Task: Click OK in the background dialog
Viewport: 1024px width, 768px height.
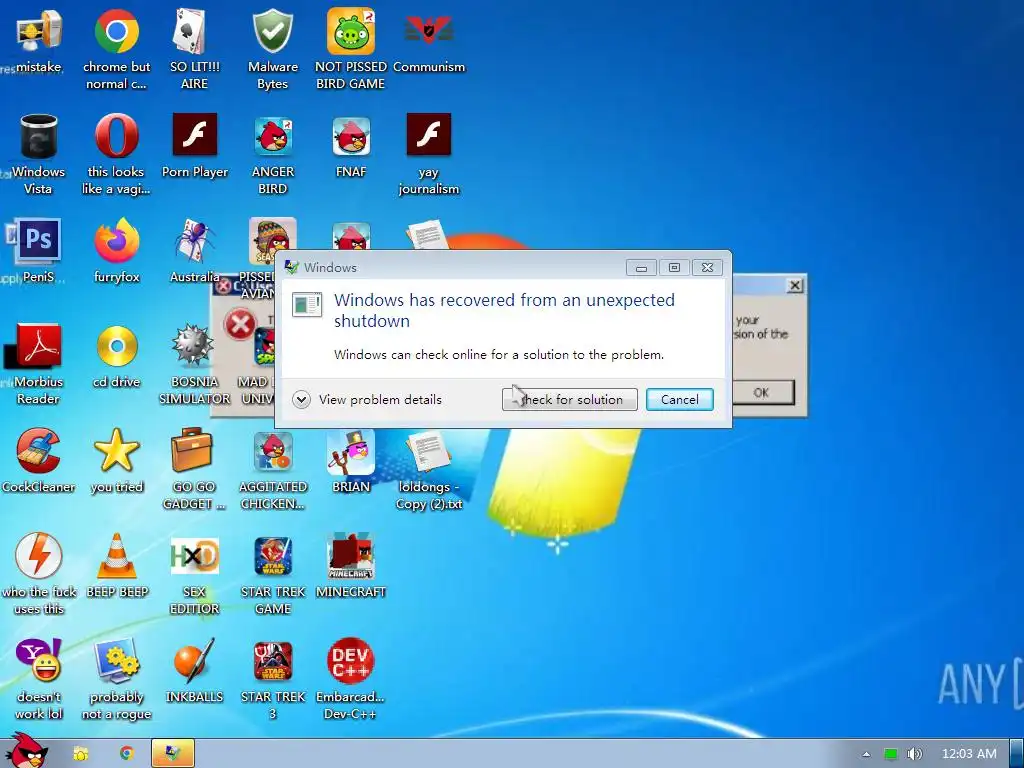Action: coord(761,392)
